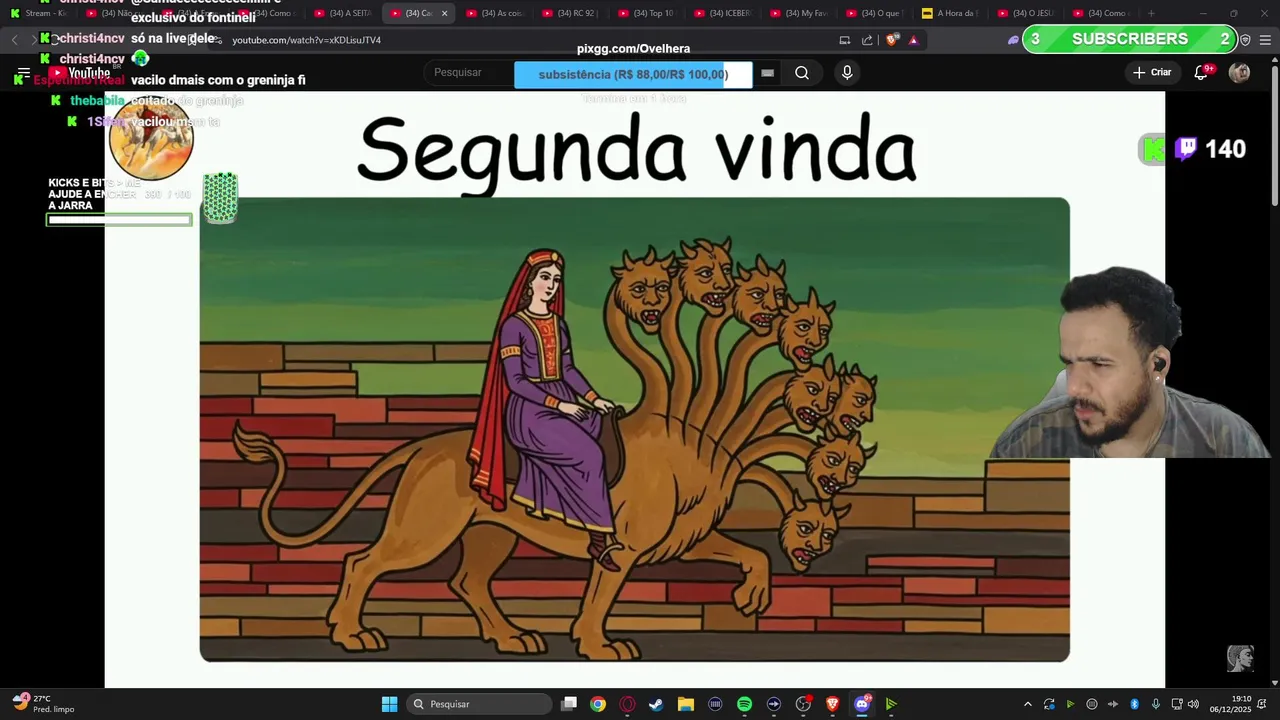The width and height of the screenshot is (1280, 720).
Task: Open Discord from the taskbar
Action: (x=862, y=704)
